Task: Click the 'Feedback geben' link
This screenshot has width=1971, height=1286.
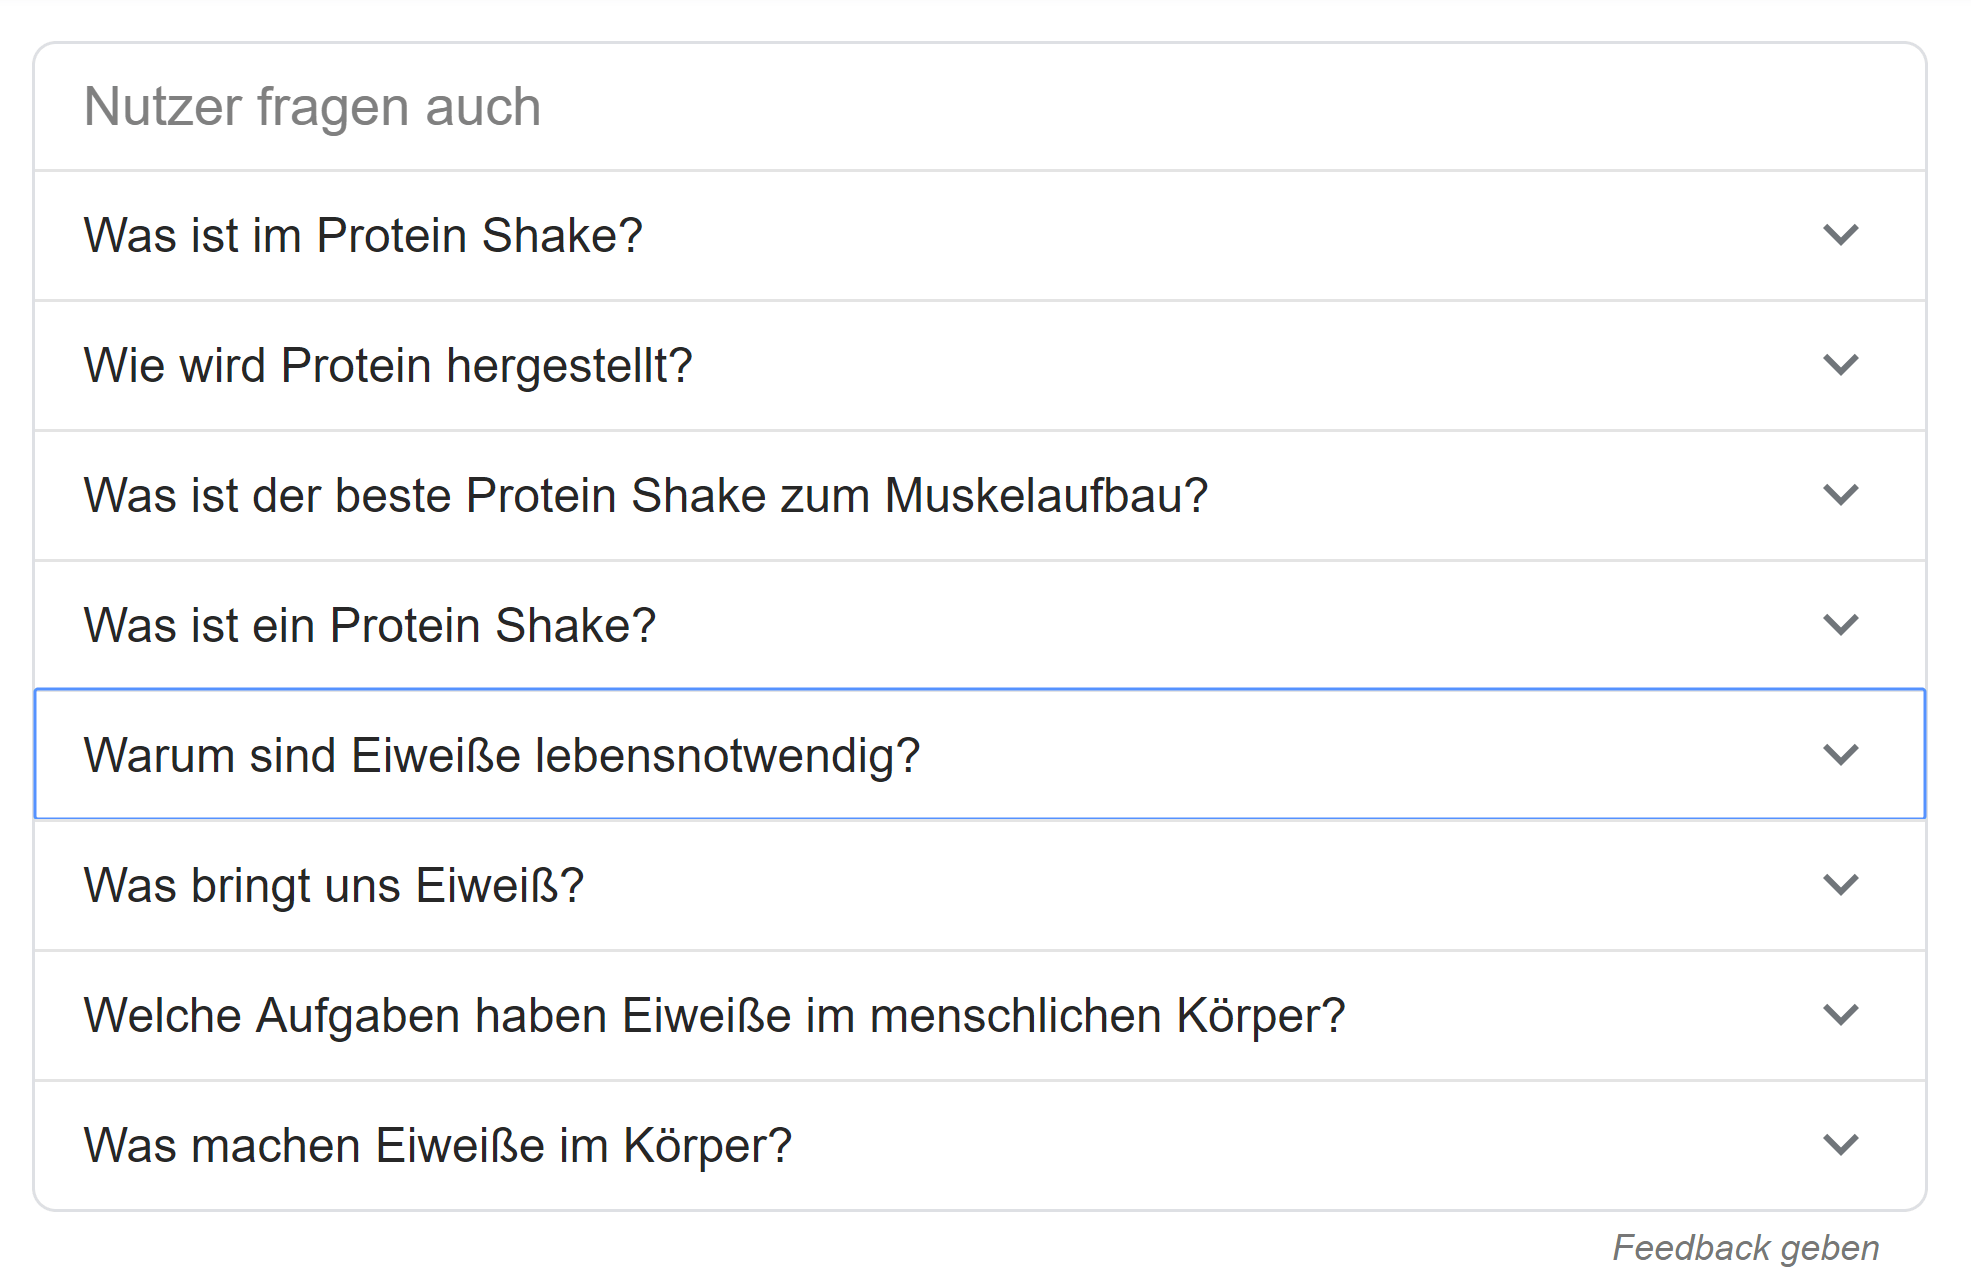Action: [1745, 1248]
